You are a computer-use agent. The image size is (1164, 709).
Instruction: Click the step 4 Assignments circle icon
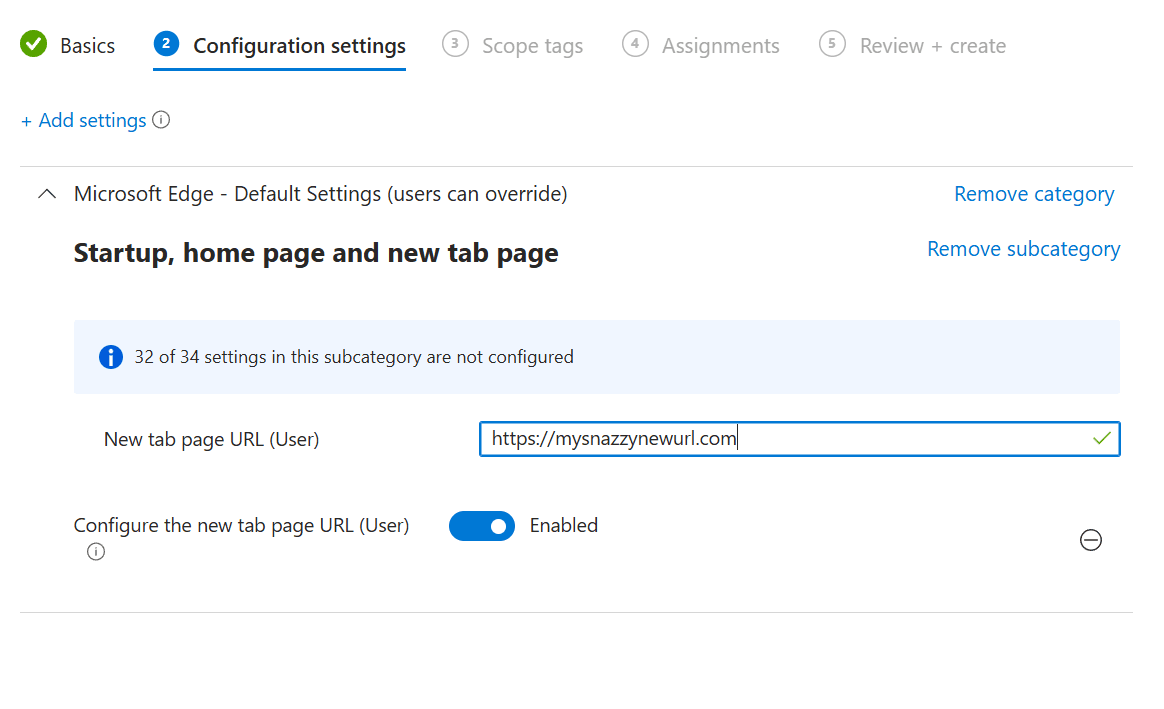click(635, 44)
